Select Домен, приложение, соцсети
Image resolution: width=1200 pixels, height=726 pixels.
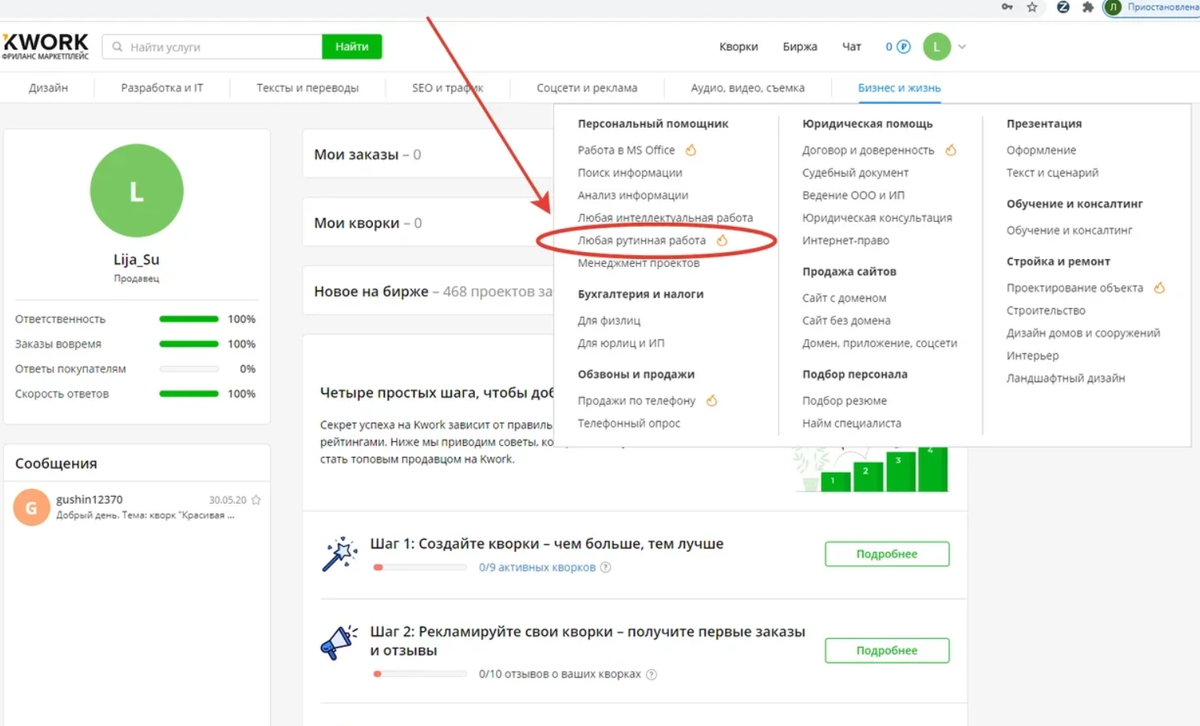pos(880,343)
